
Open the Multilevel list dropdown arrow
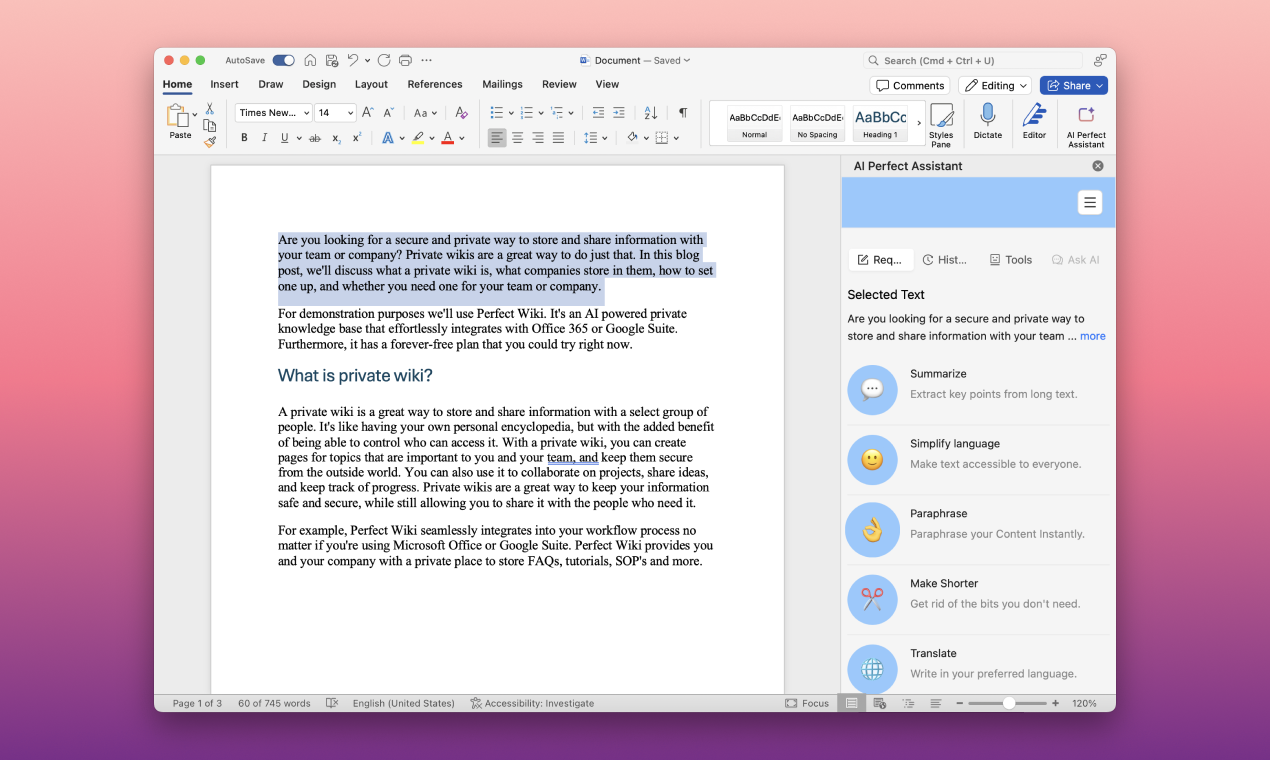(572, 113)
